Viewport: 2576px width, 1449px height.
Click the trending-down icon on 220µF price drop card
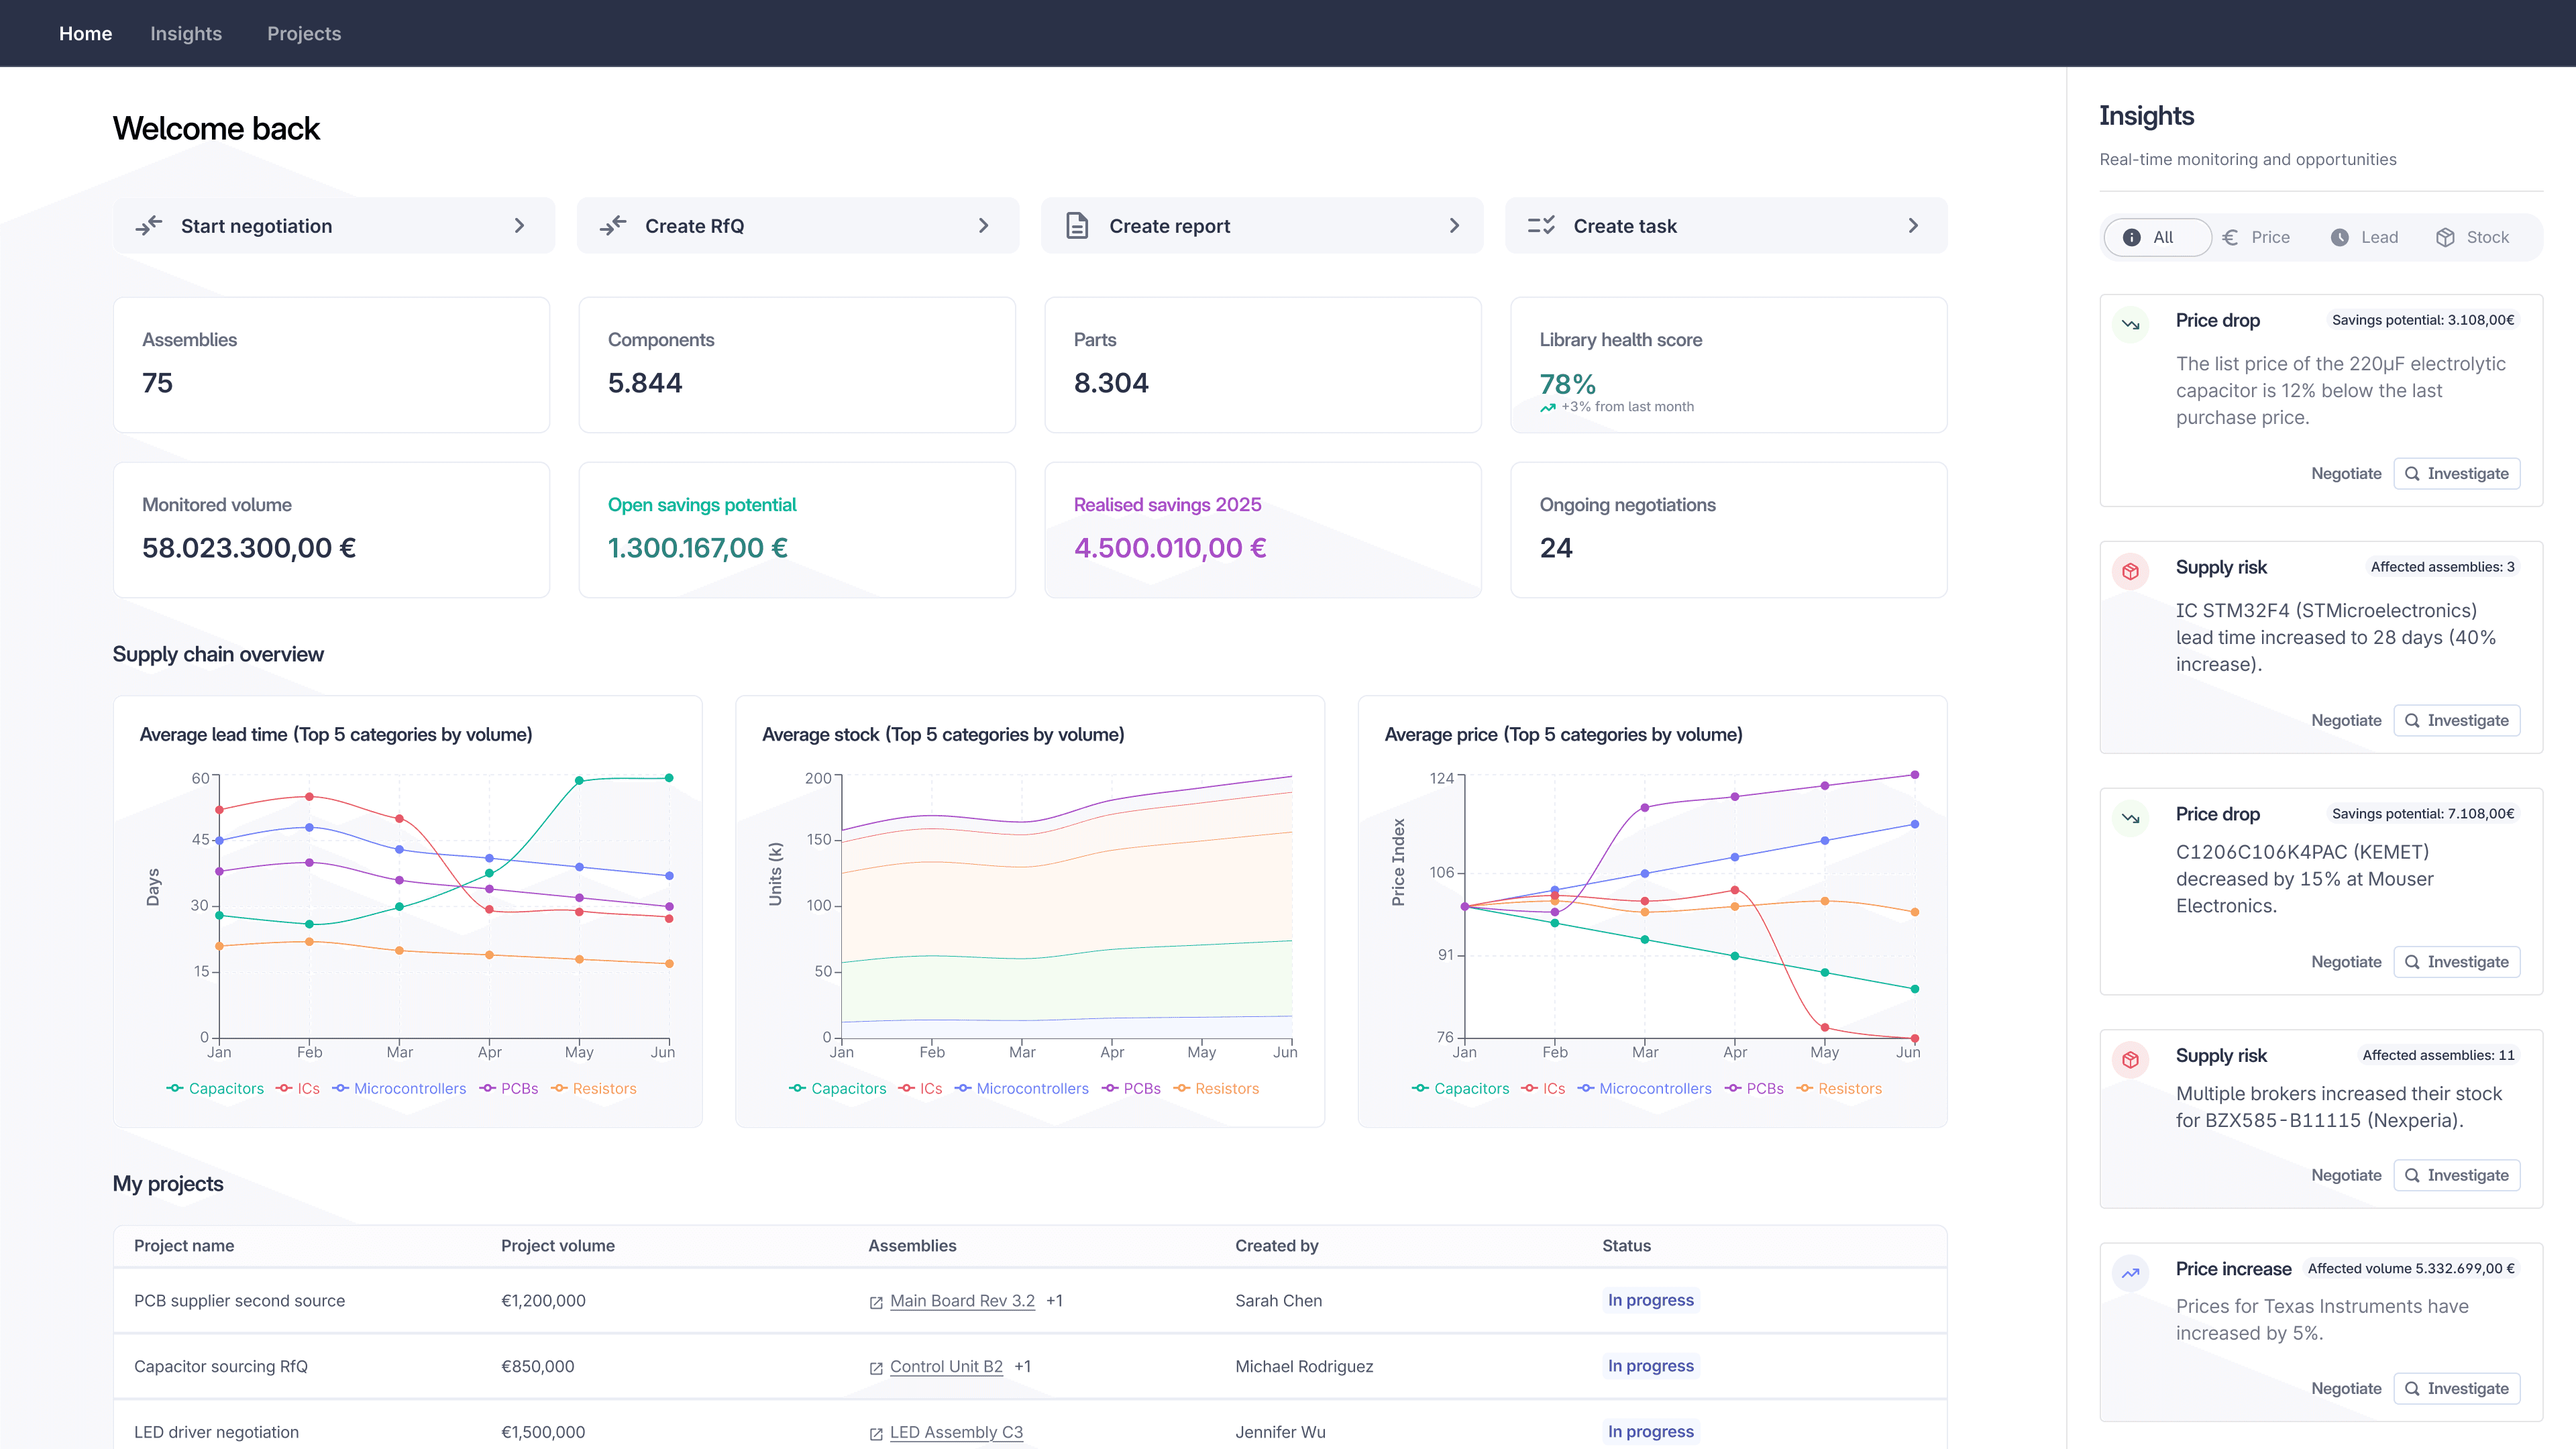pyautogui.click(x=2130, y=324)
